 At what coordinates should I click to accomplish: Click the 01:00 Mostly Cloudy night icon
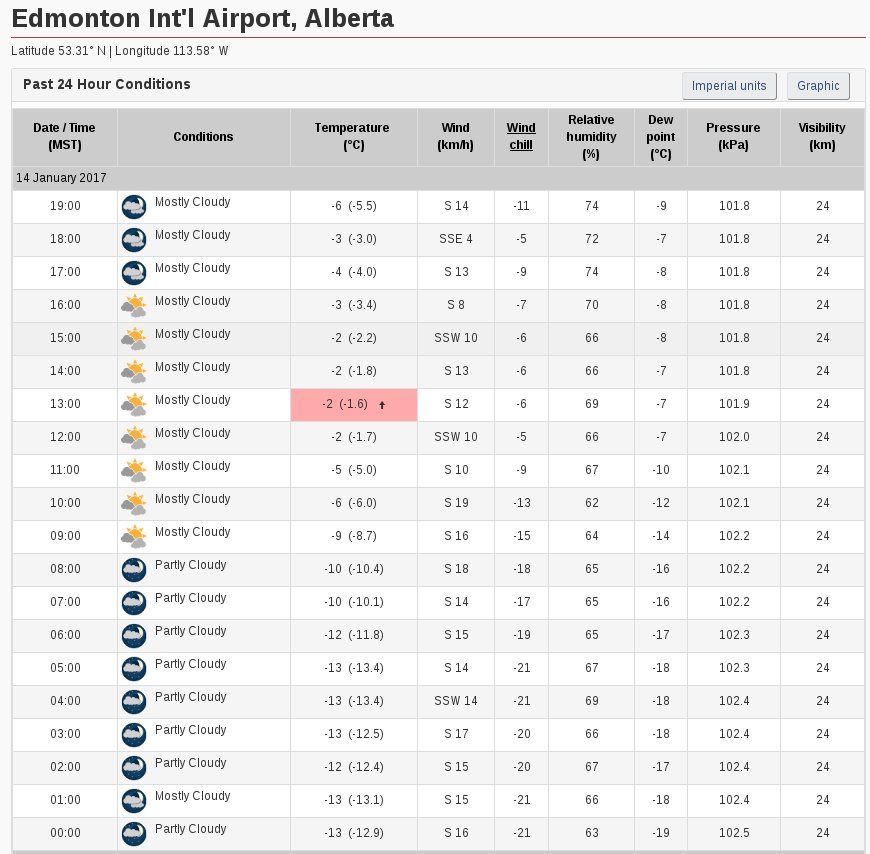point(134,801)
